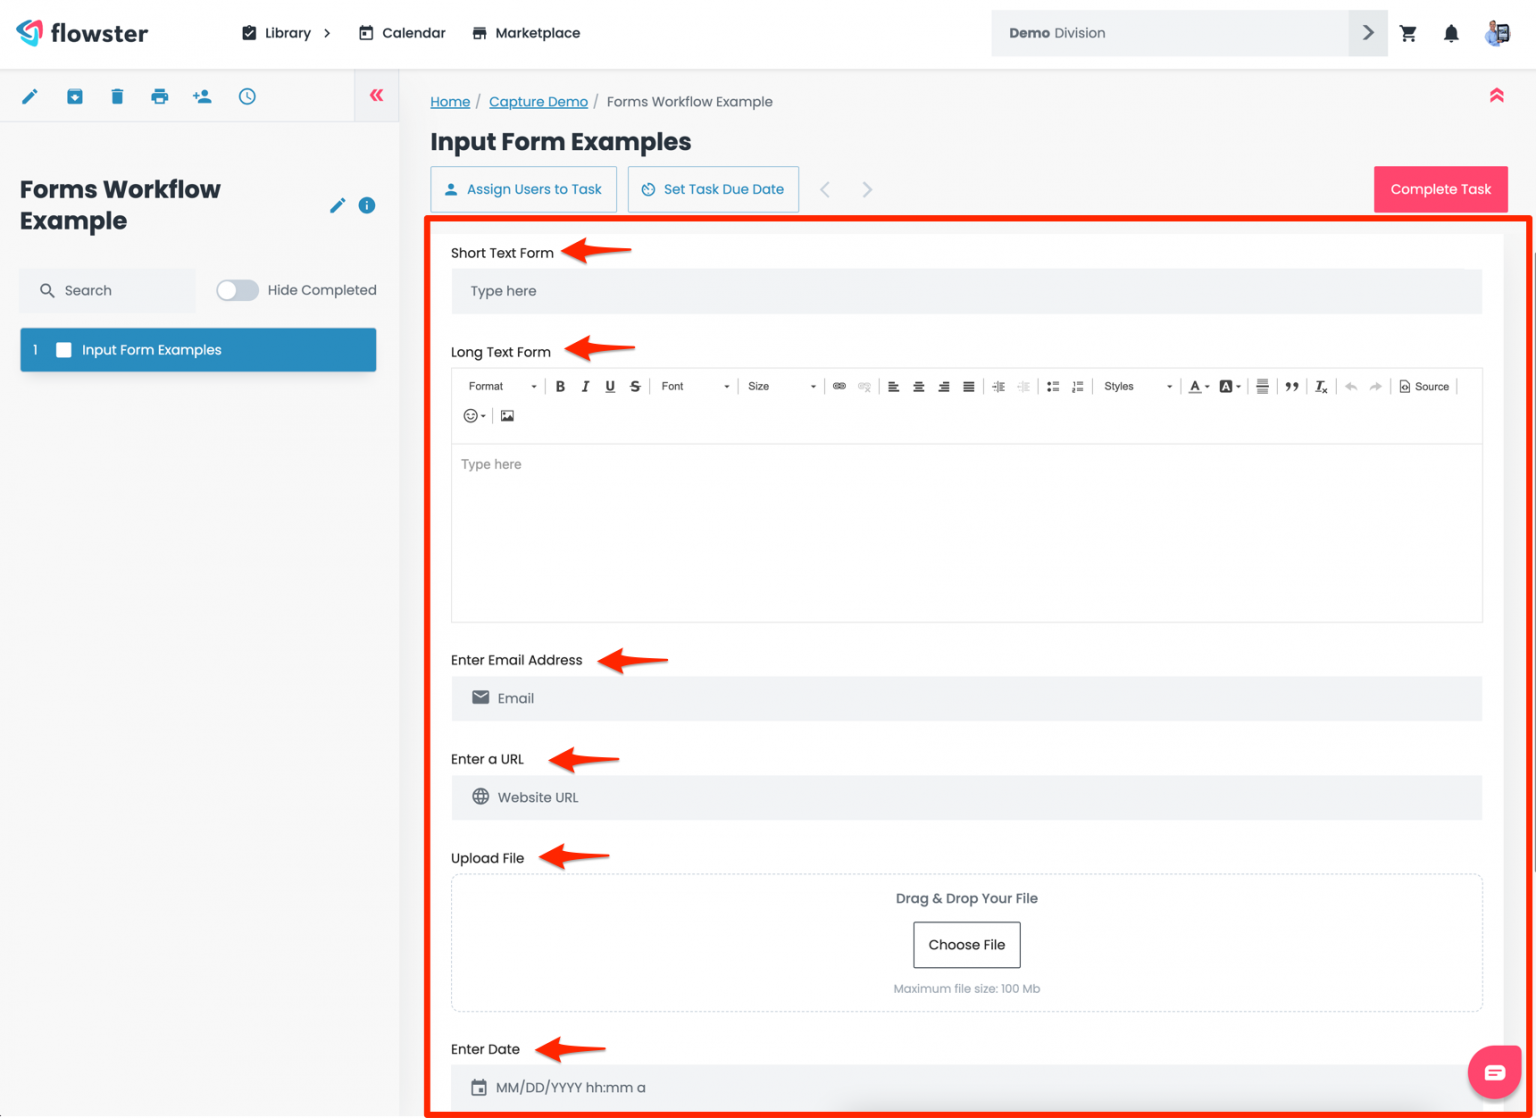1536x1118 pixels.
Task: Click the archive workflow icon
Action: coord(74,96)
